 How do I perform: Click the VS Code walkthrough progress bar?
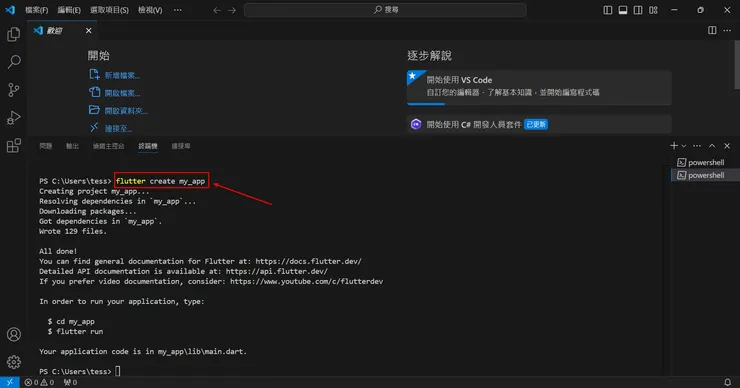tap(426, 104)
